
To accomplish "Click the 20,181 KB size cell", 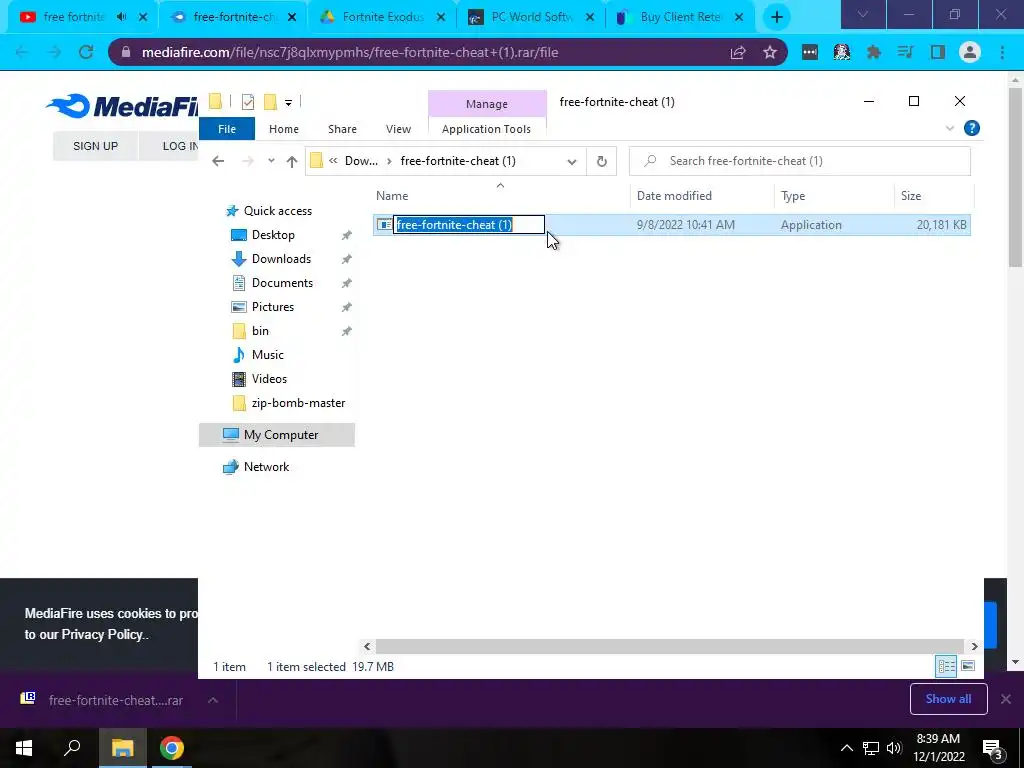I will pyautogui.click(x=941, y=225).
